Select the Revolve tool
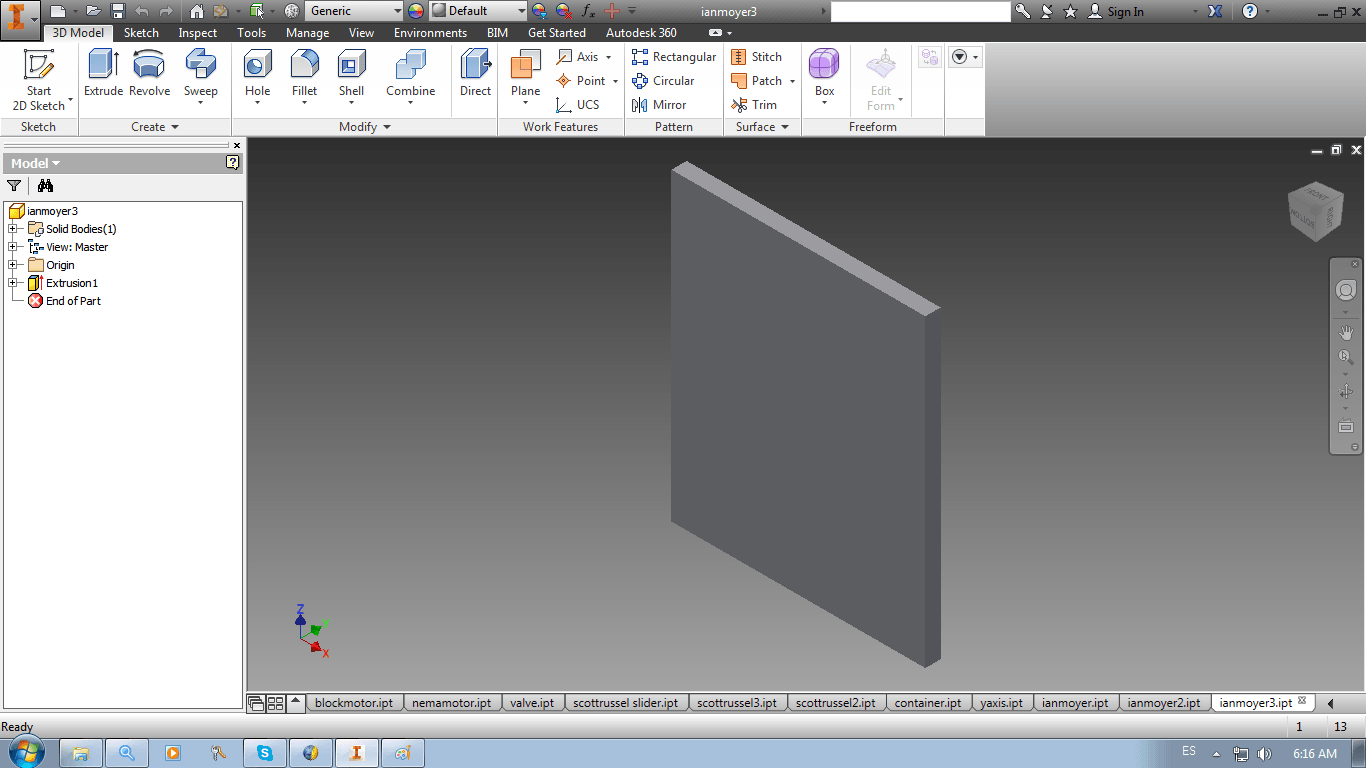The image size is (1366, 768). click(150, 73)
